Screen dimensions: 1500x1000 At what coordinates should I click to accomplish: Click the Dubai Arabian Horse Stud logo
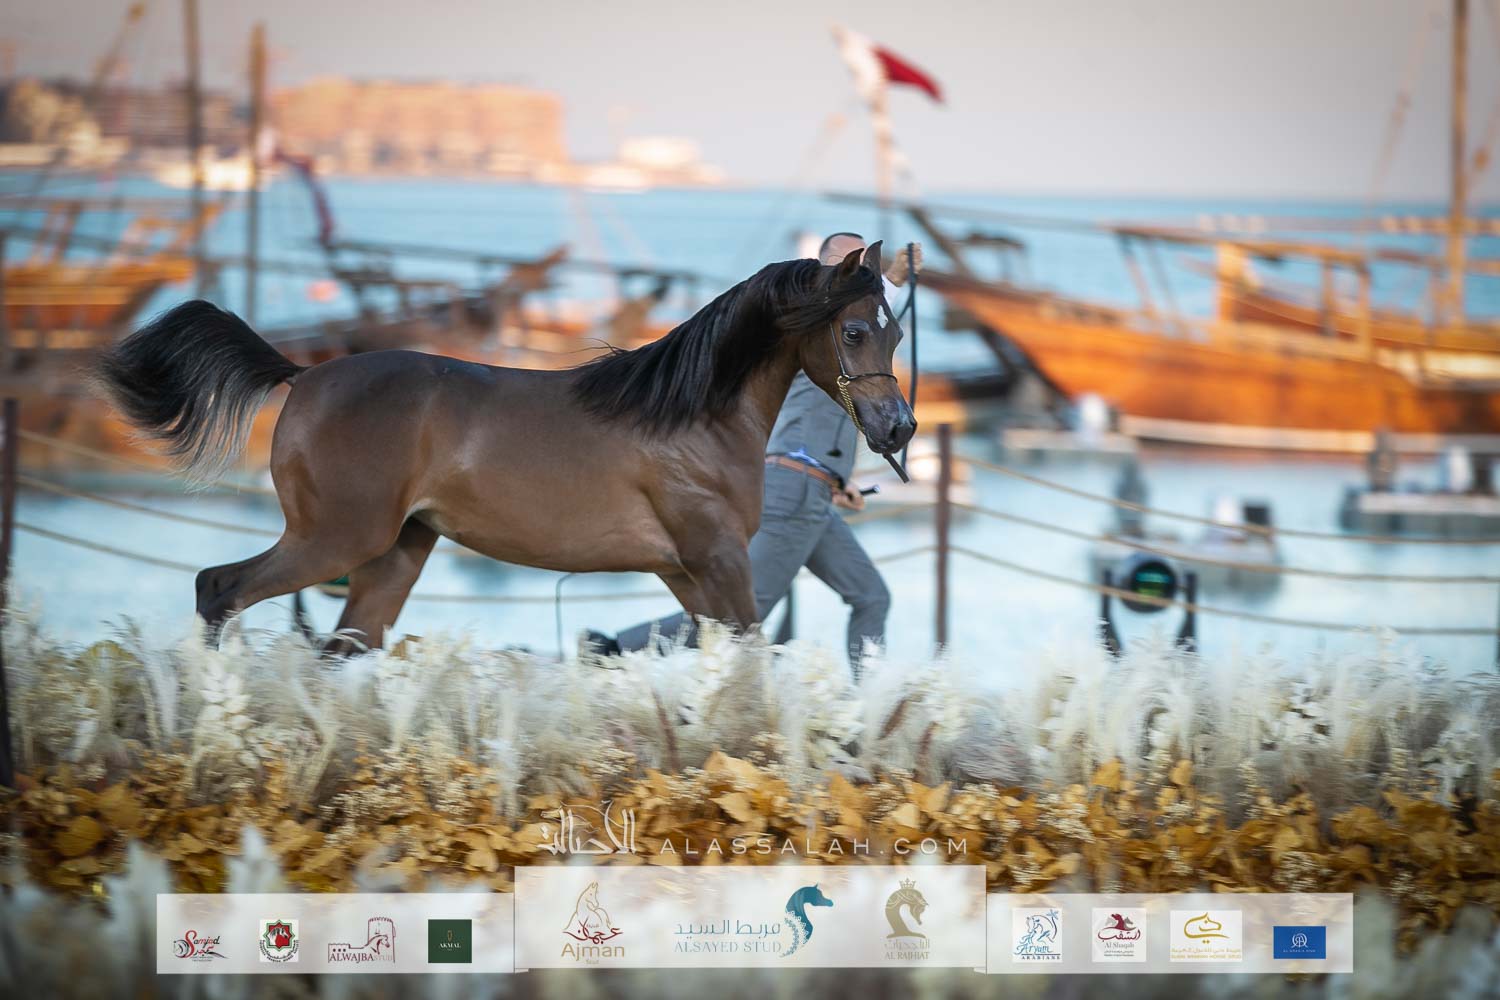[1206, 936]
